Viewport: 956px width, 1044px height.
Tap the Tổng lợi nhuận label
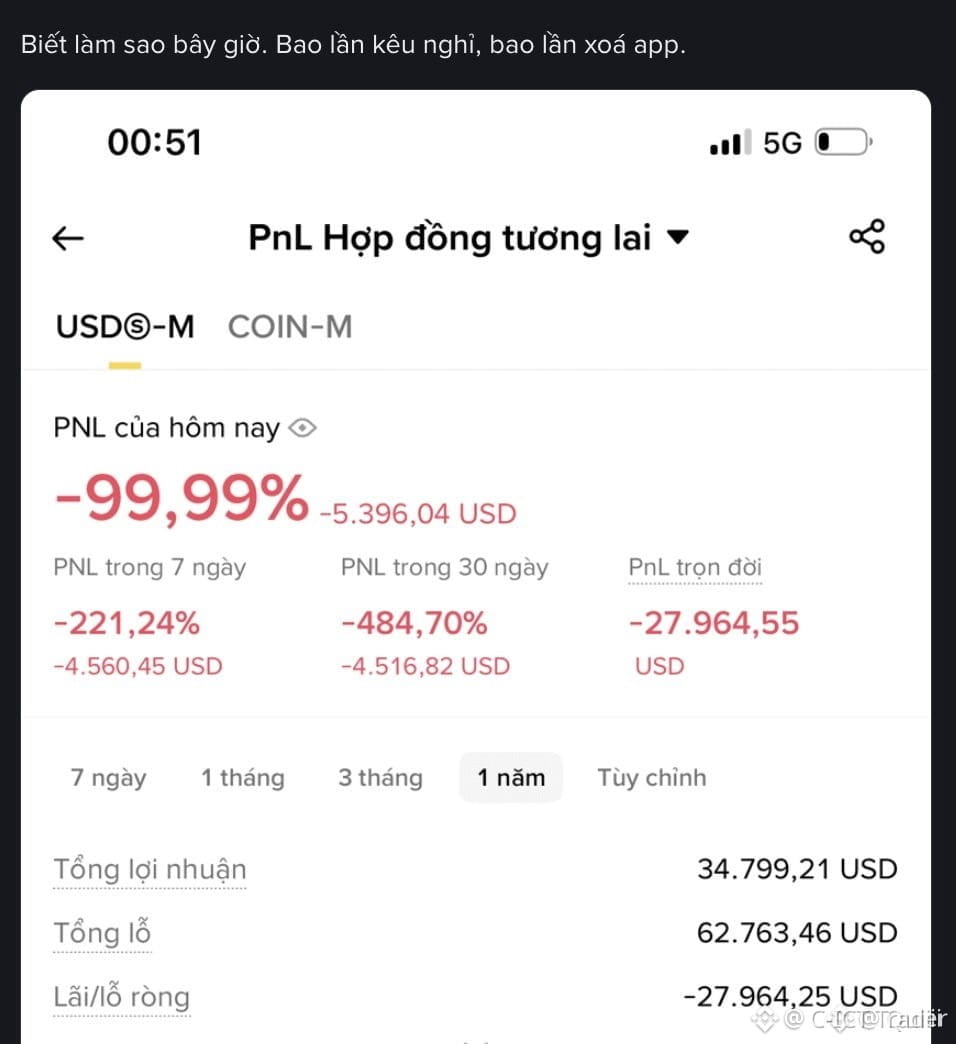click(x=150, y=870)
